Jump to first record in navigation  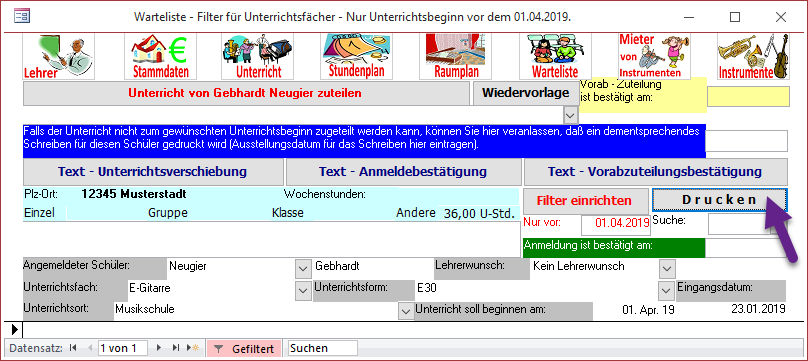(x=73, y=348)
